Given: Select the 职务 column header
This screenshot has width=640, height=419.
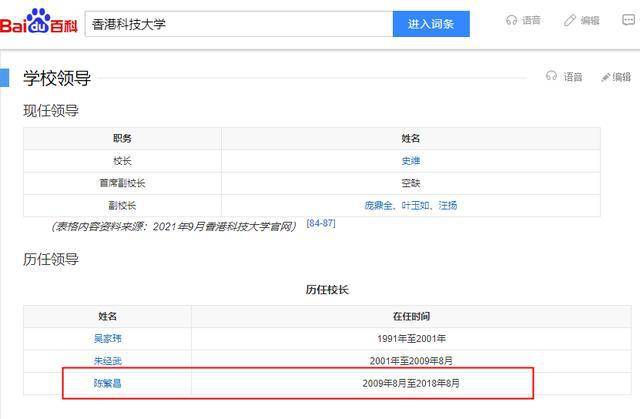Looking at the screenshot, I should click(x=122, y=138).
